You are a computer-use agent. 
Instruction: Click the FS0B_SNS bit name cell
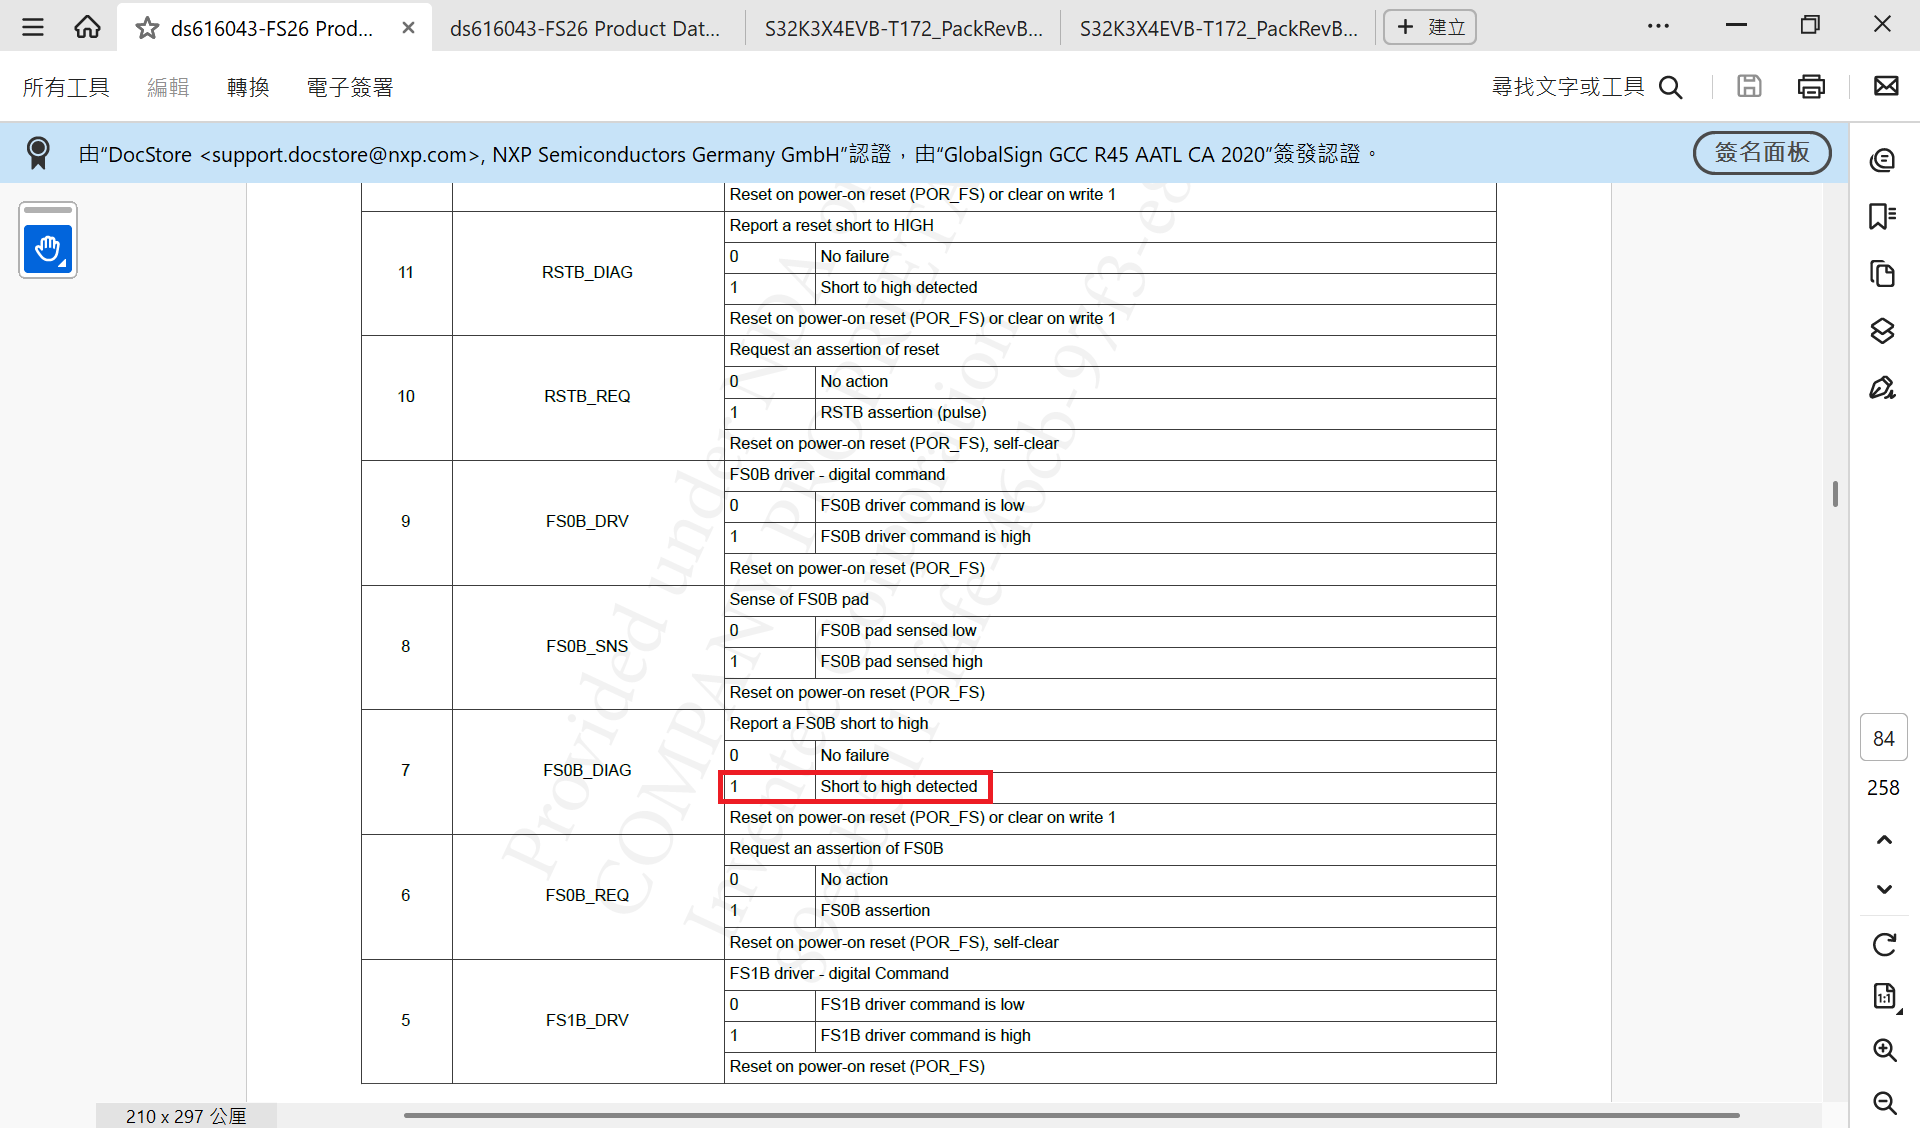pos(587,646)
